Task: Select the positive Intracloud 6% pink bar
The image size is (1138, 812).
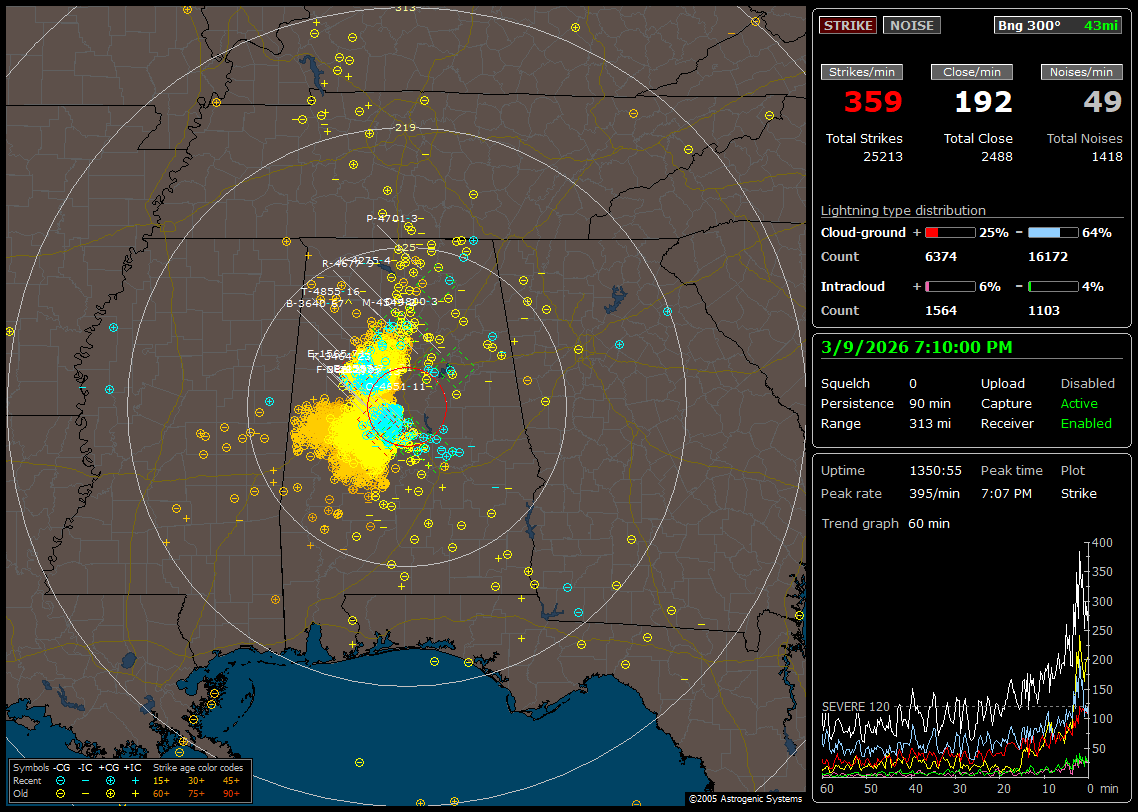Action: pyautogui.click(x=950, y=287)
